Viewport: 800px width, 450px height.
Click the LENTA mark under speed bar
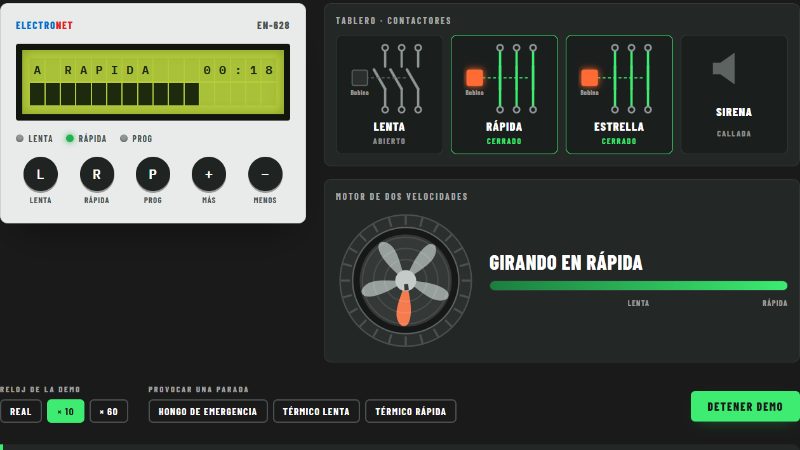coord(638,303)
